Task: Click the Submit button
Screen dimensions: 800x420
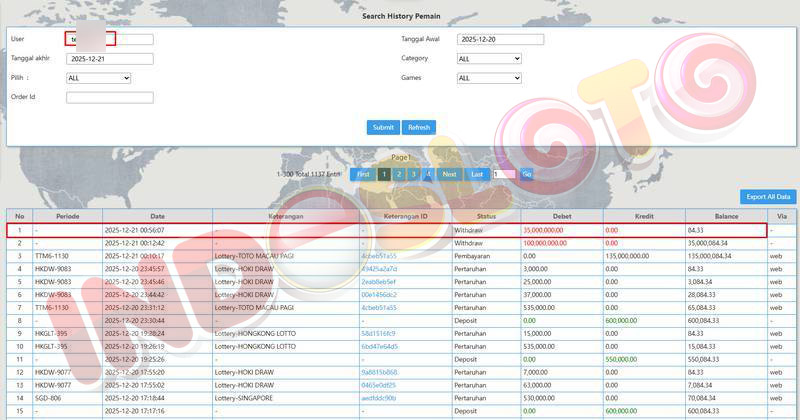Action: [x=382, y=127]
